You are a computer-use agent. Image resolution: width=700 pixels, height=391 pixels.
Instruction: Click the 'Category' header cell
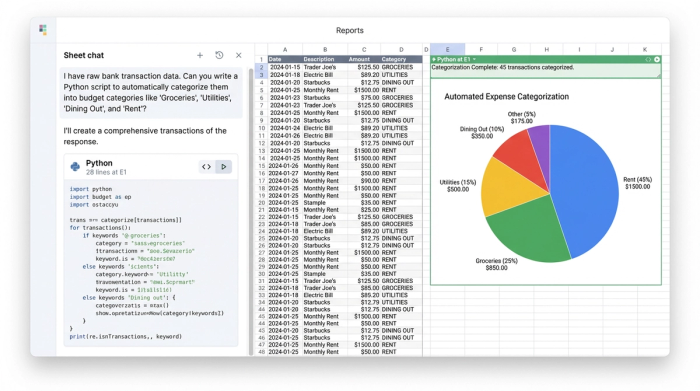click(x=401, y=59)
